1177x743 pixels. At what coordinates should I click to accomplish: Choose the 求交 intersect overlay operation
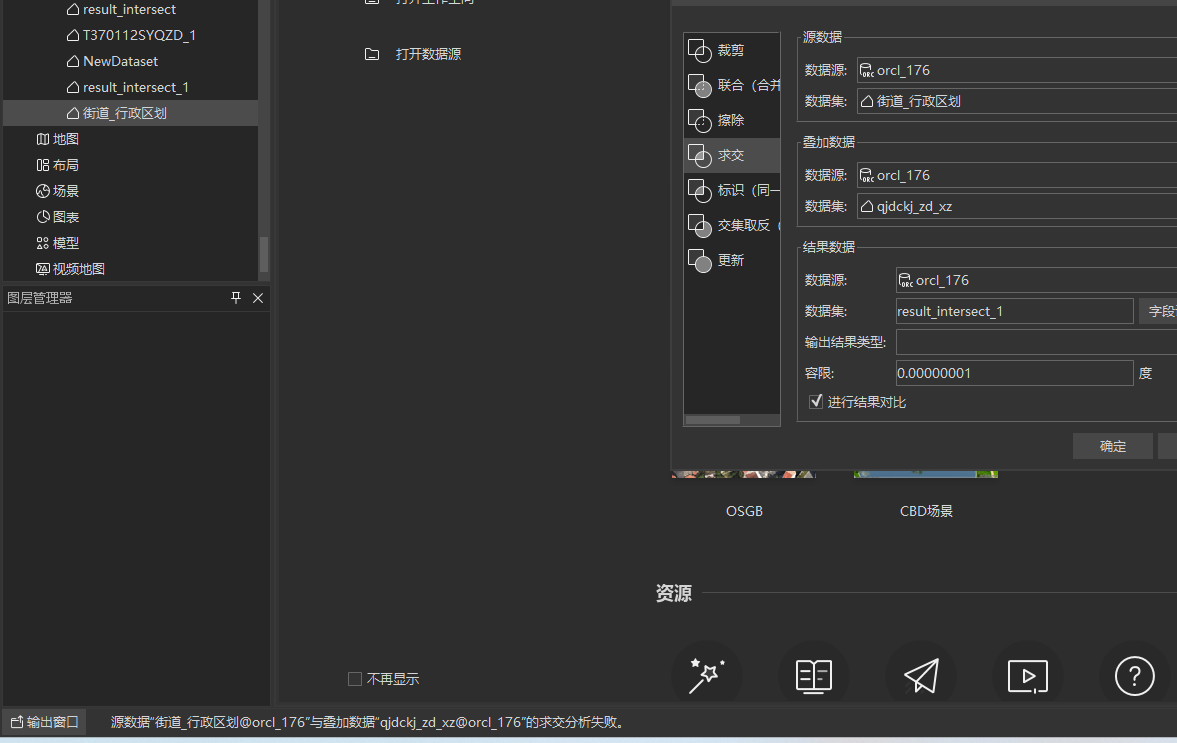(x=732, y=155)
